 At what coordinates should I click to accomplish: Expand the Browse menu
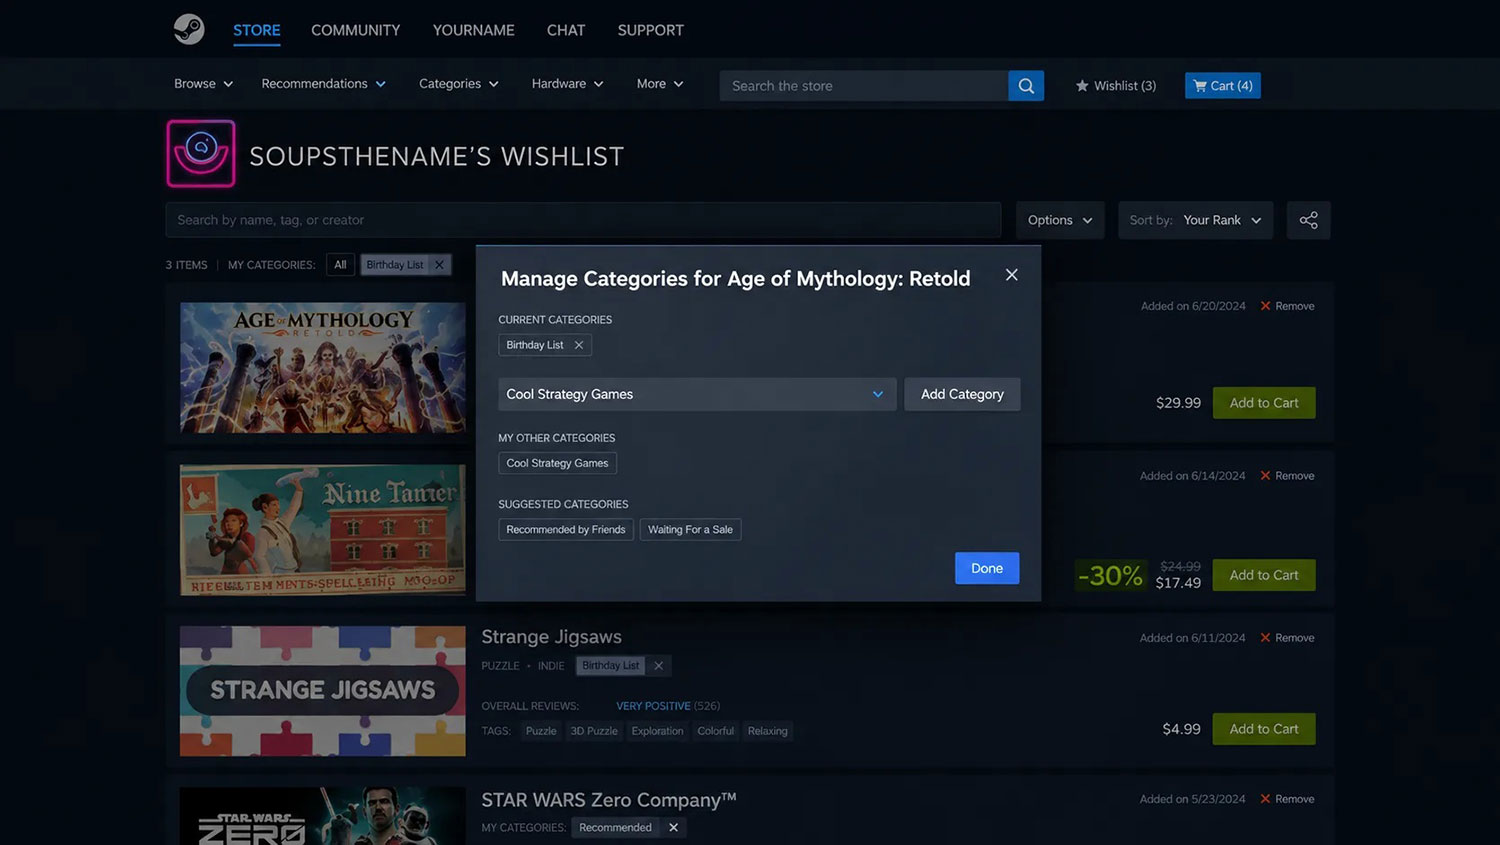(203, 84)
